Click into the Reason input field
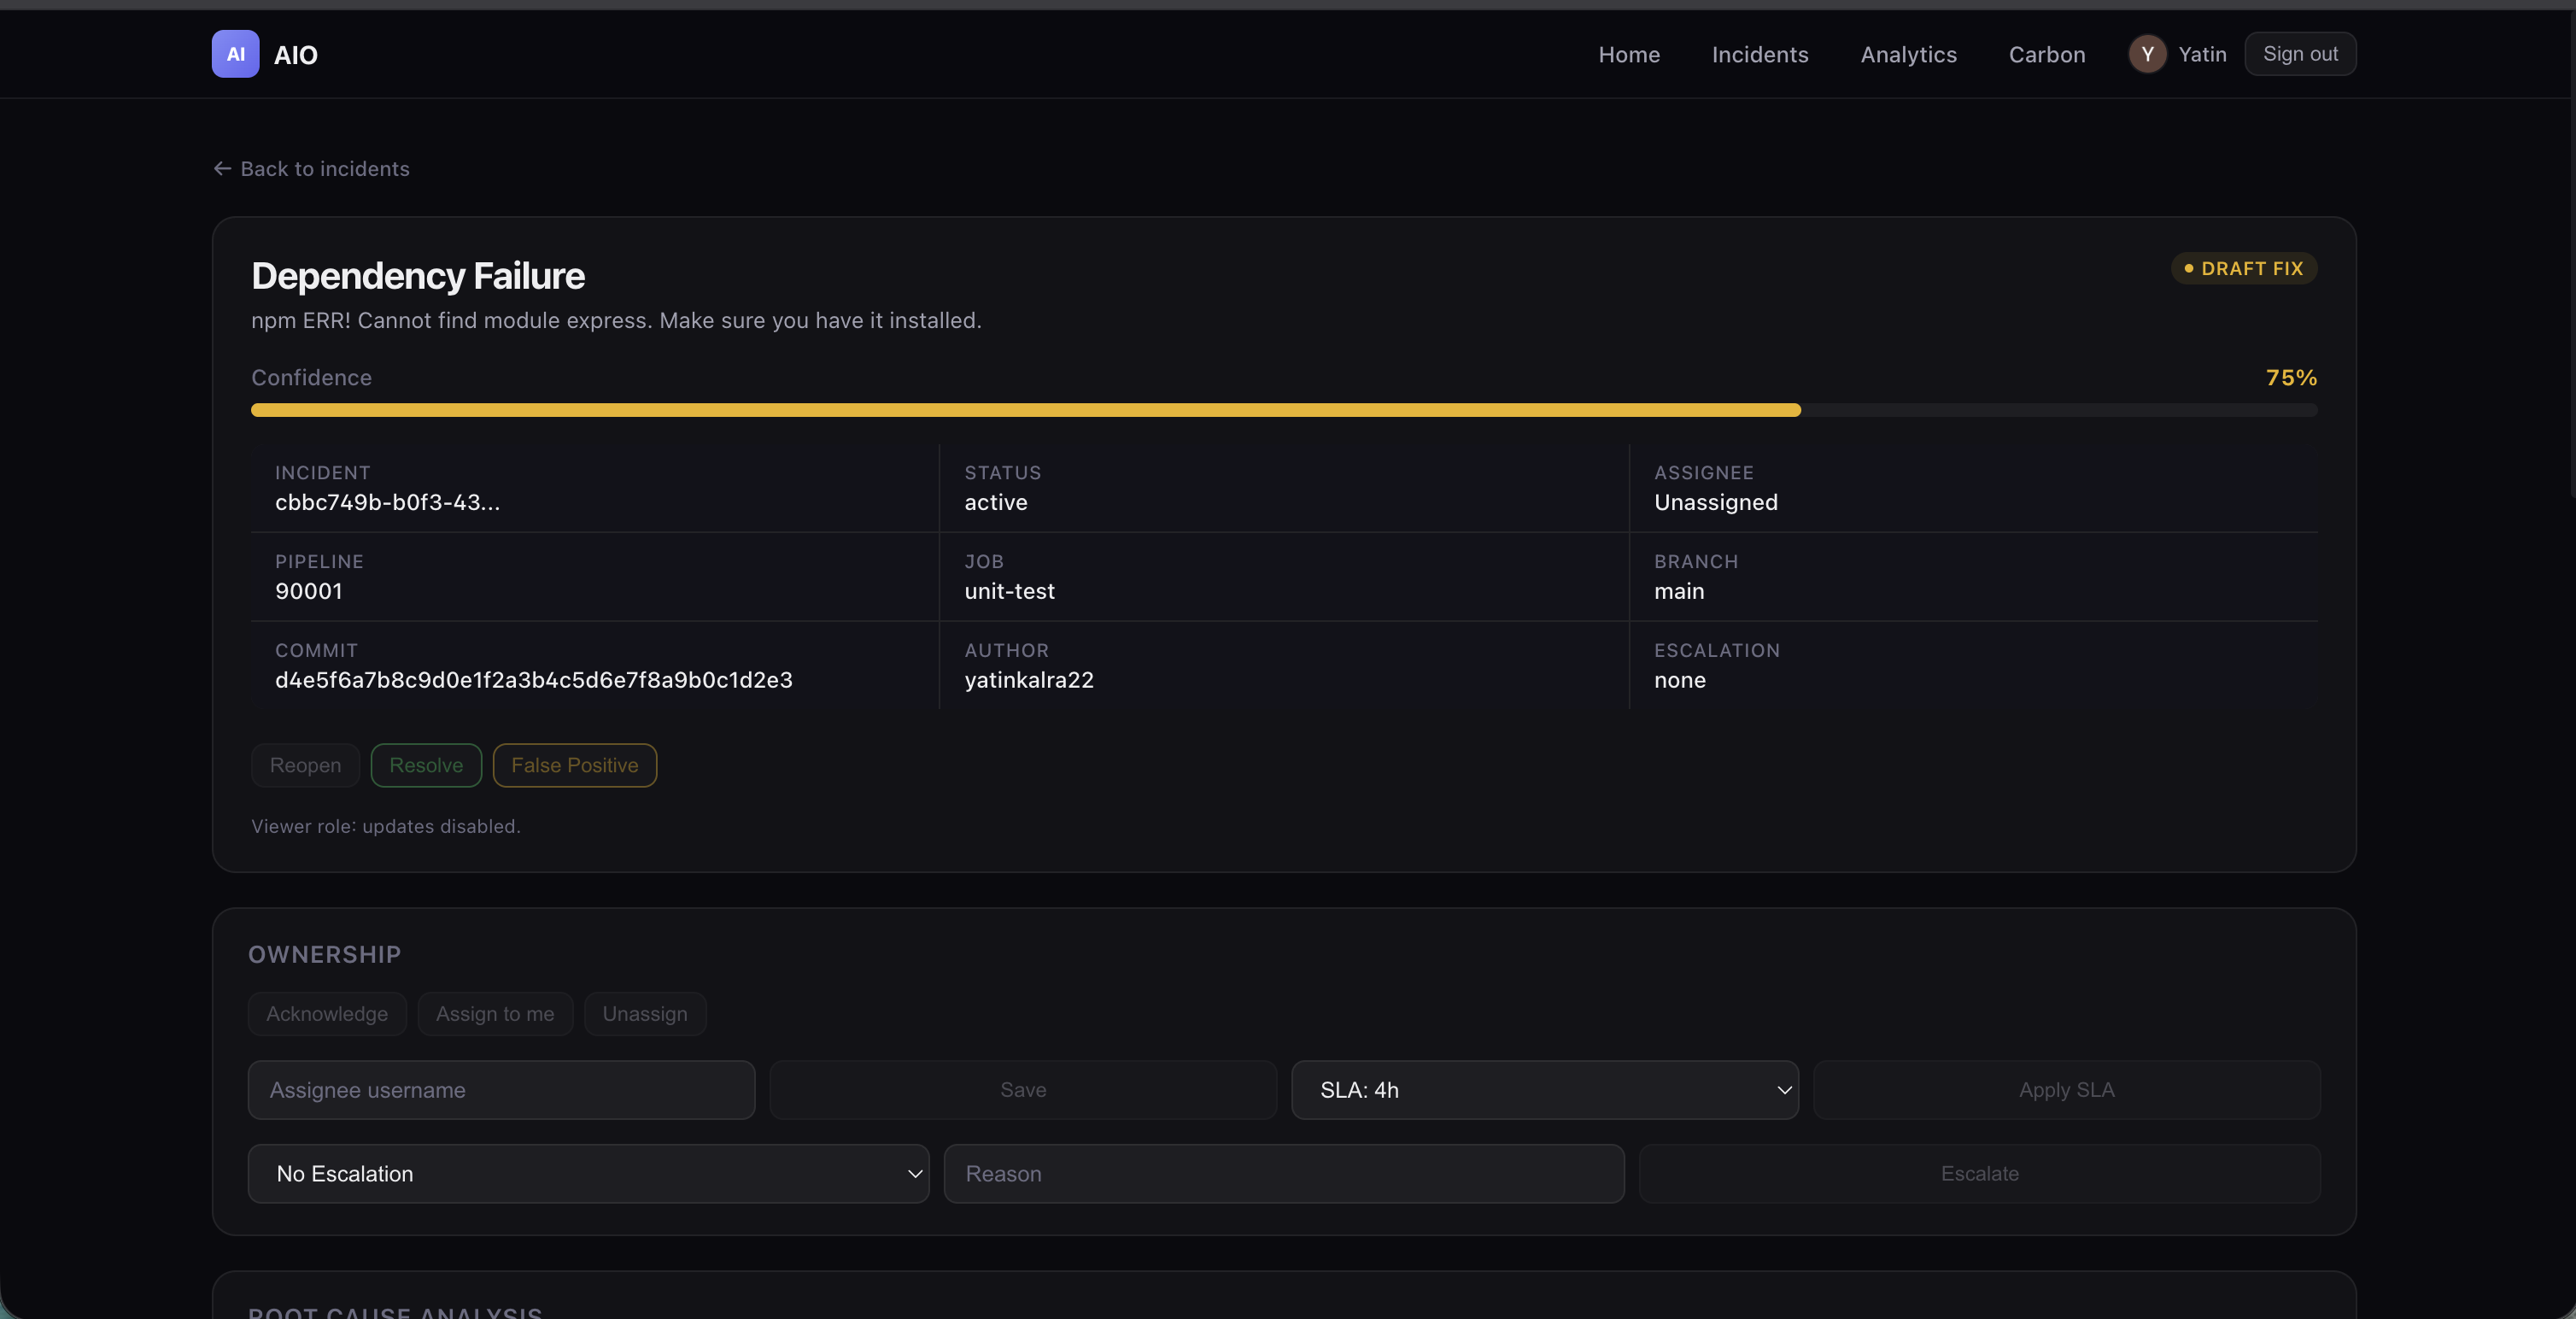This screenshot has height=1319, width=2576. click(1283, 1174)
